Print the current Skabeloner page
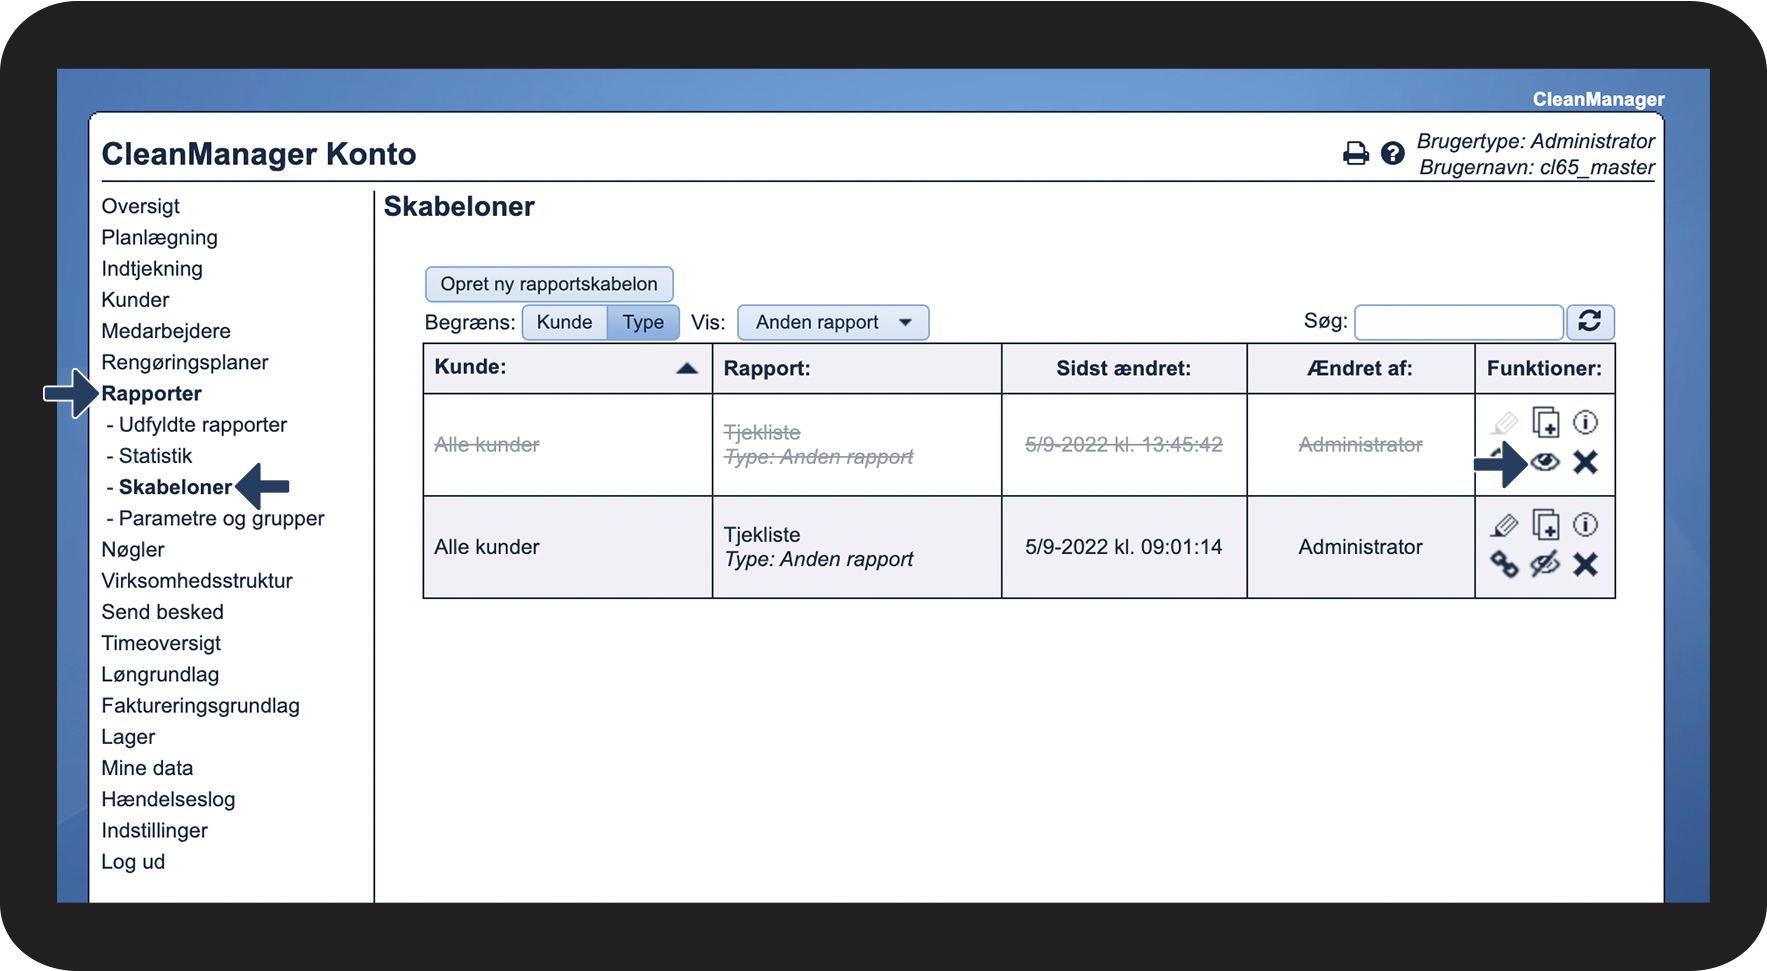This screenshot has width=1767, height=971. pyautogui.click(x=1355, y=153)
